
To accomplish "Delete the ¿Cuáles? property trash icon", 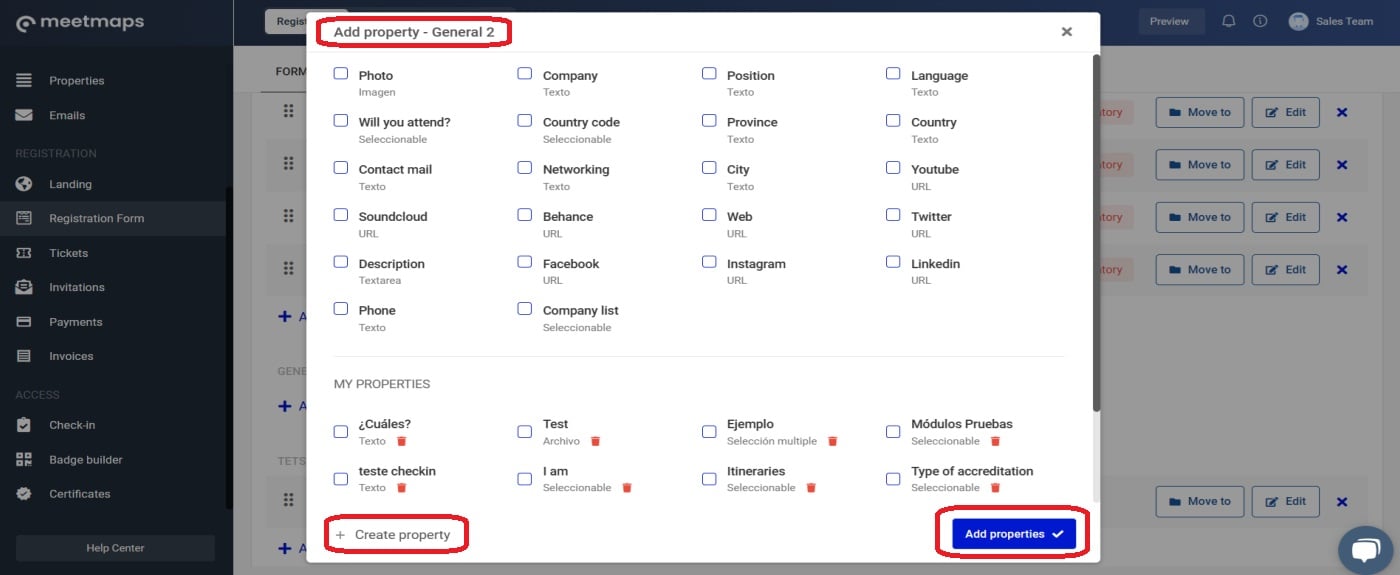I will coord(401,441).
